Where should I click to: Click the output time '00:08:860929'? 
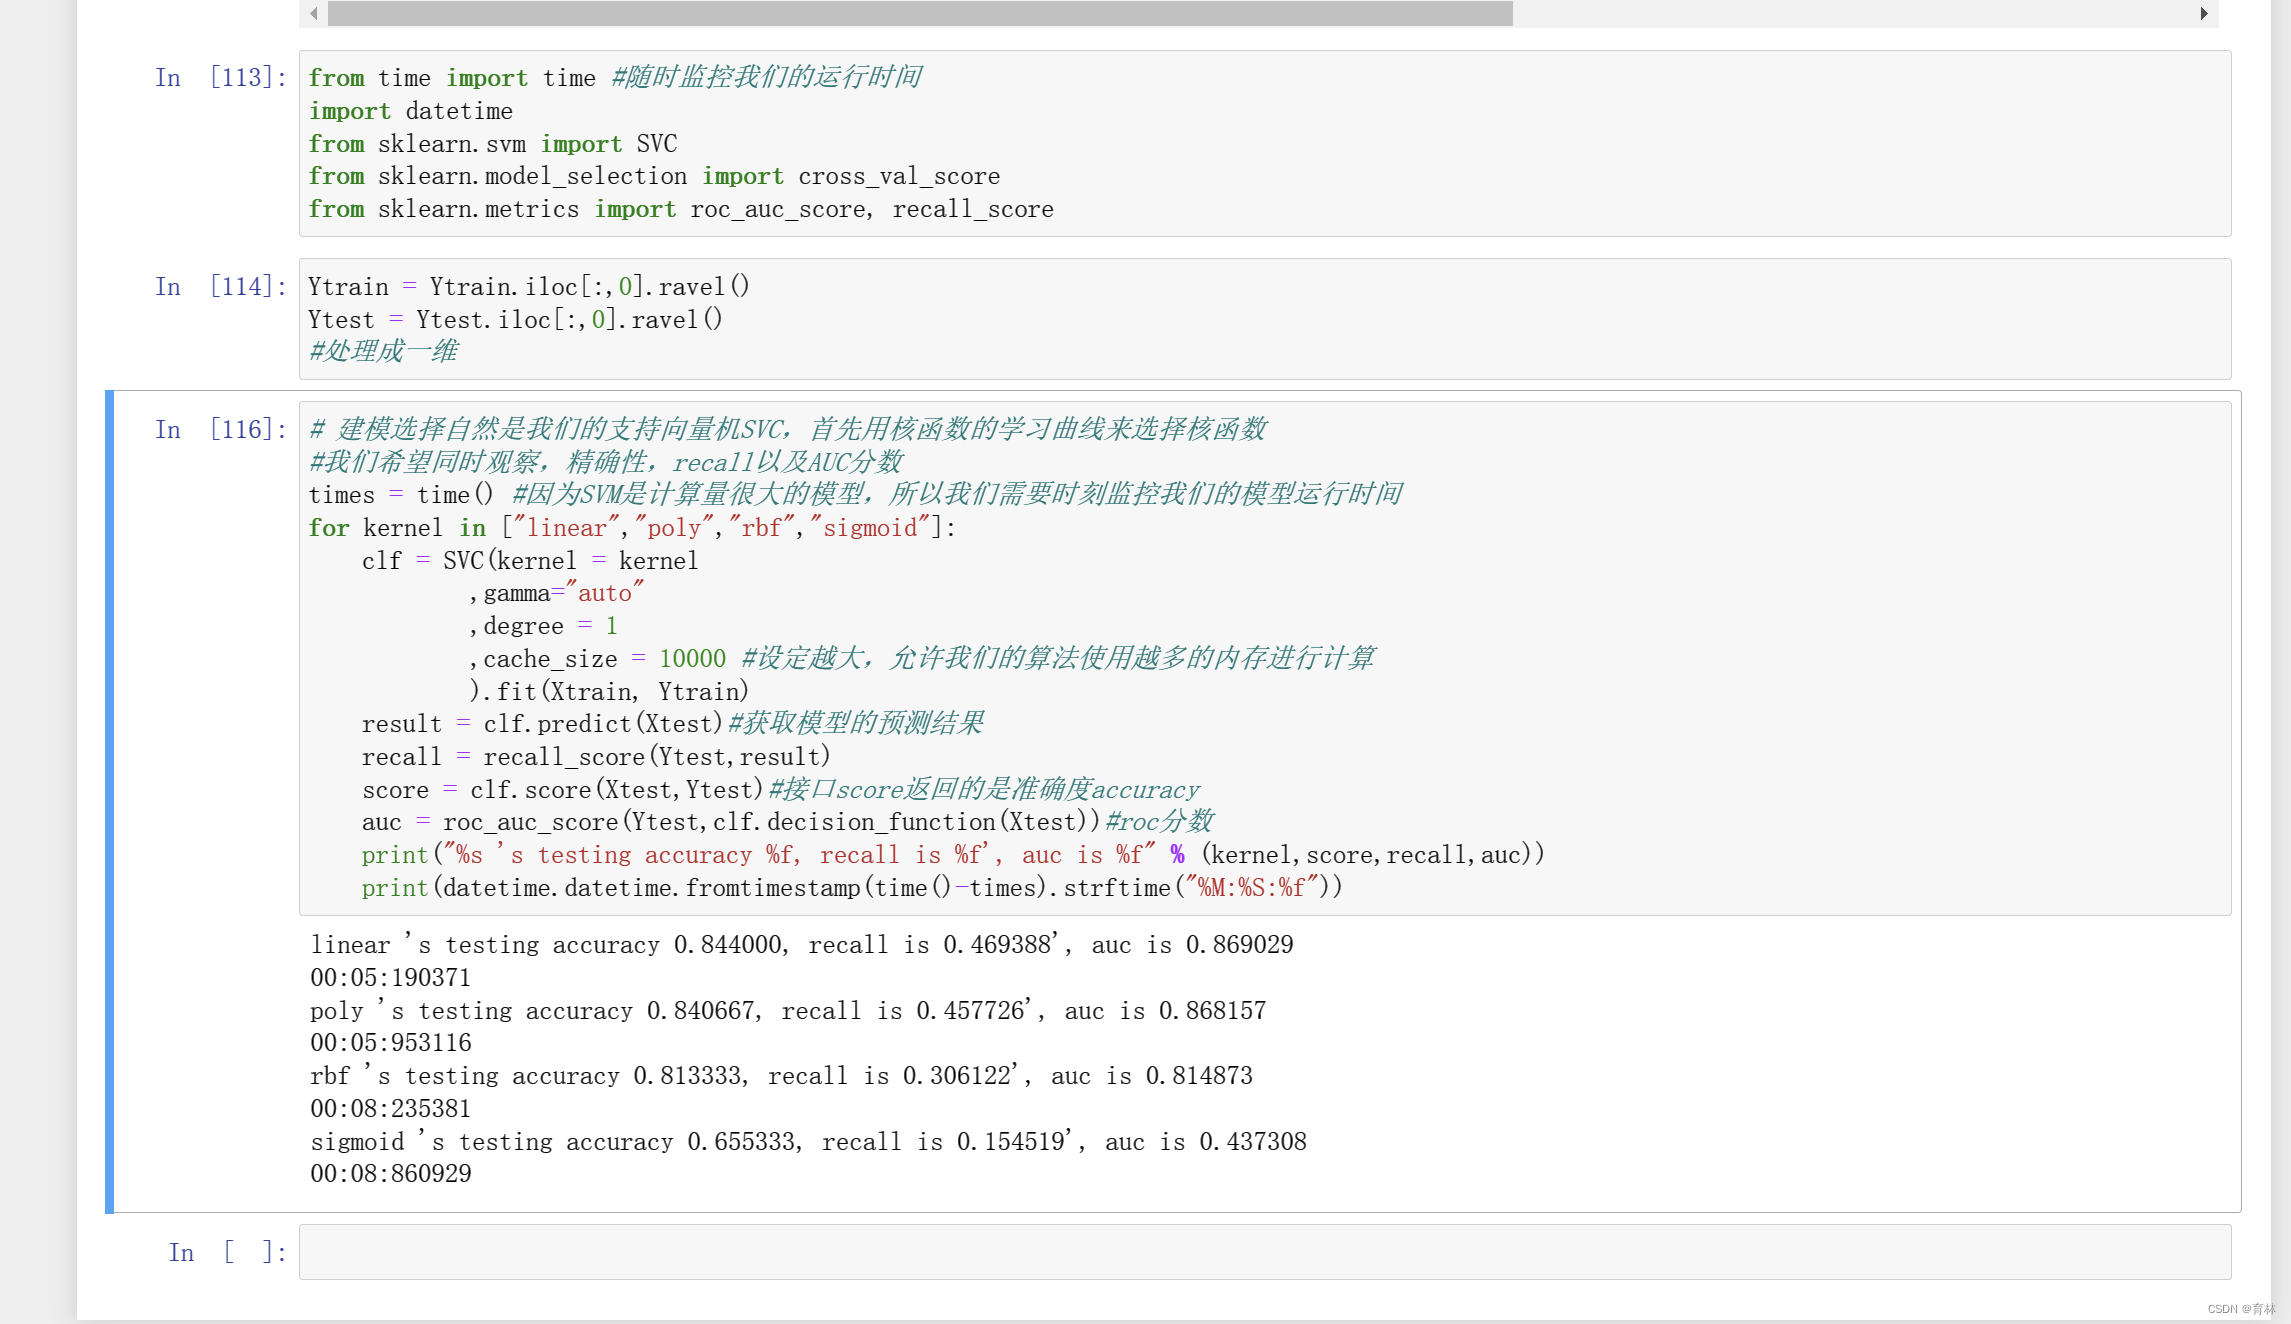click(x=391, y=1174)
